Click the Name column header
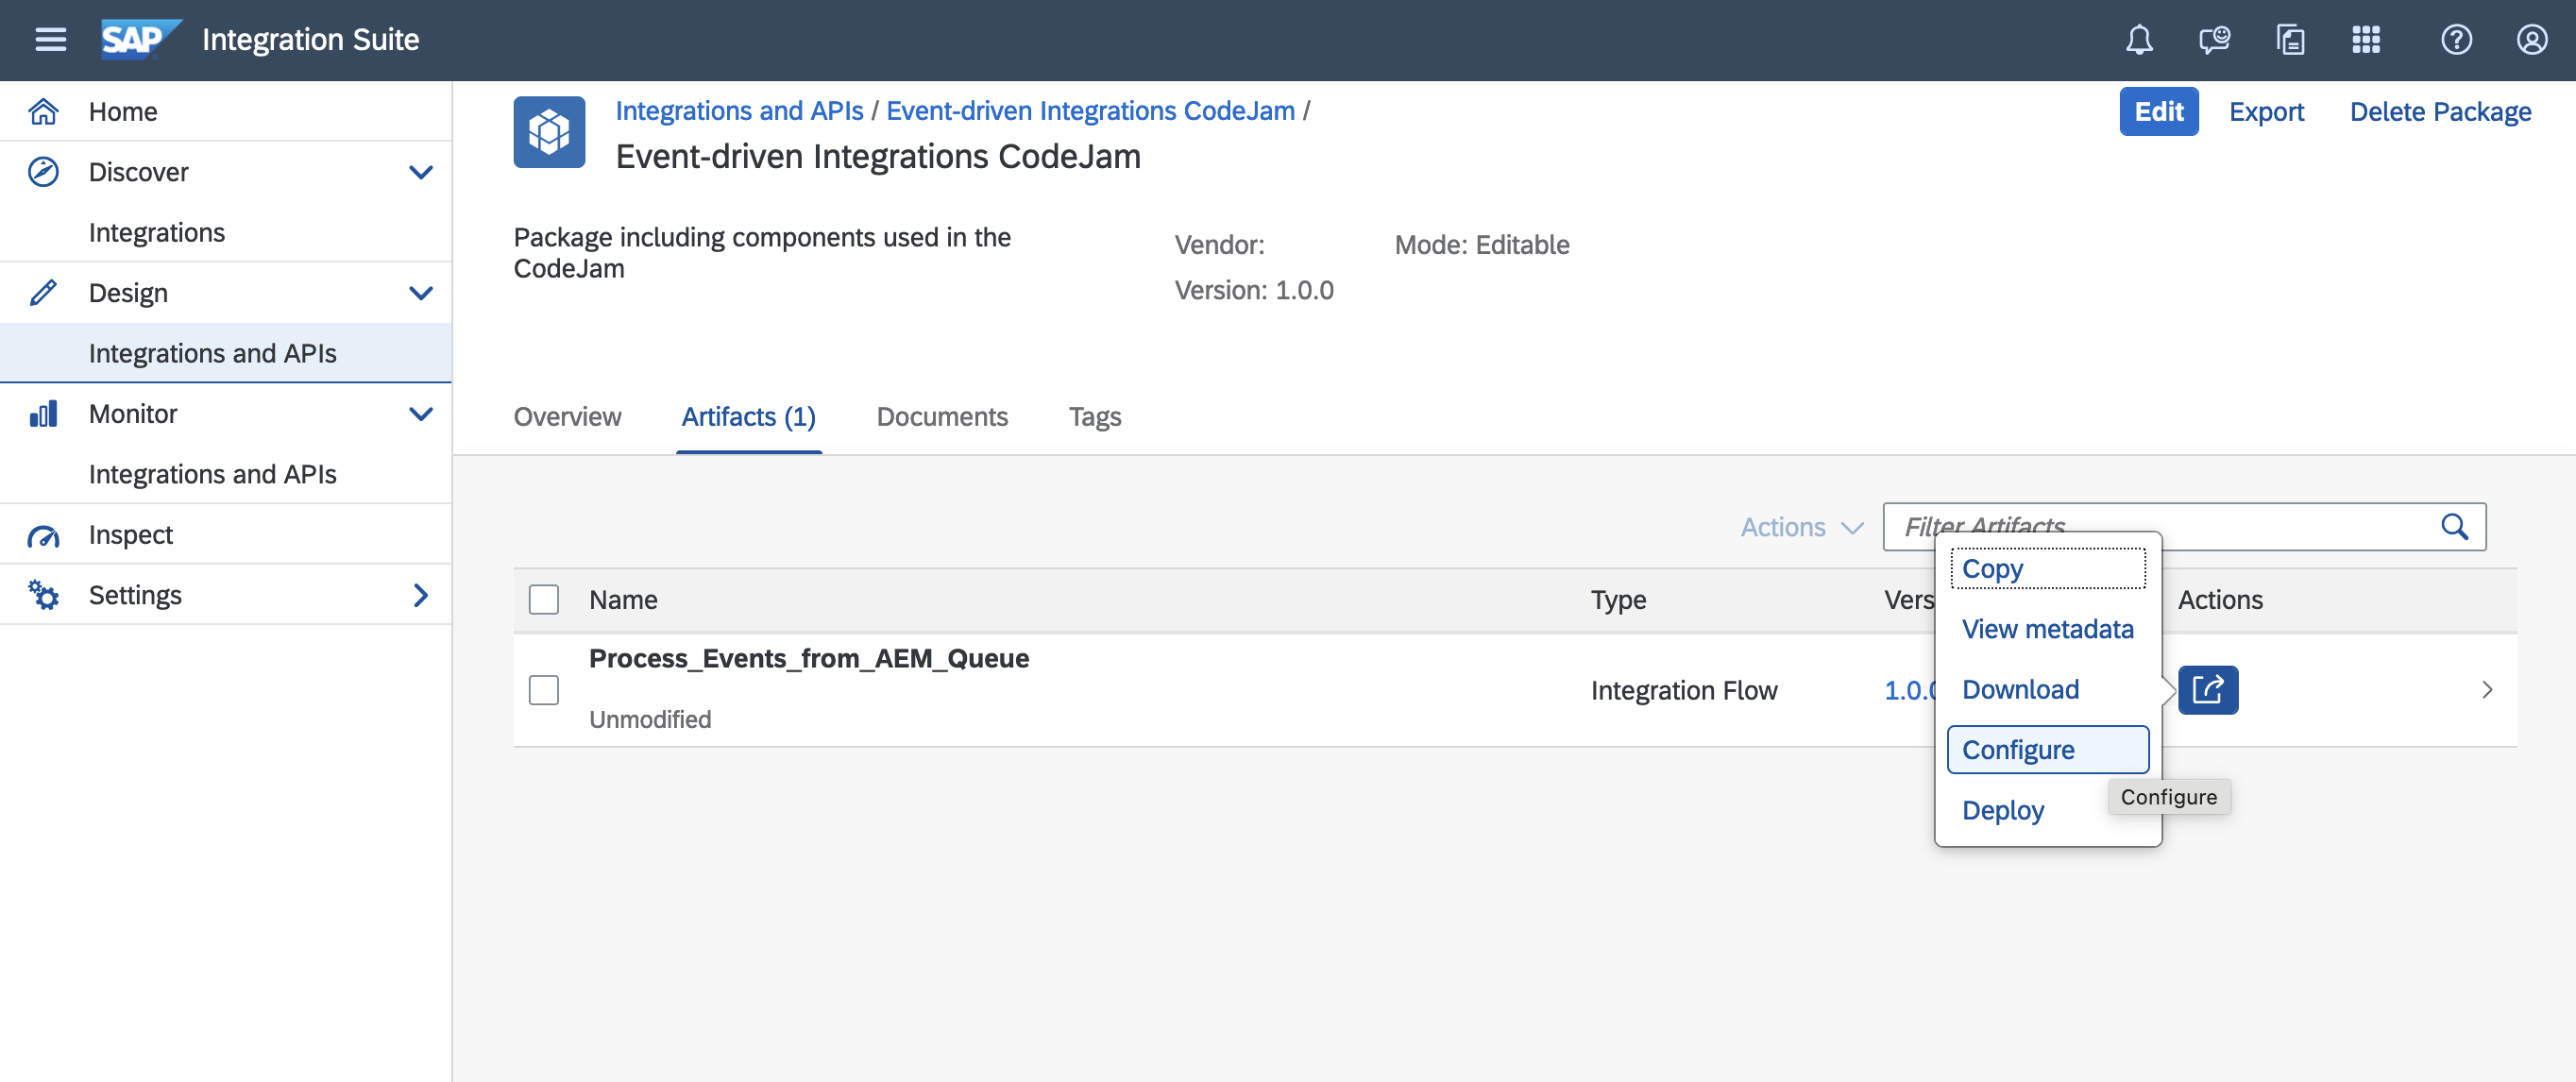Image resolution: width=2576 pixels, height=1082 pixels. (x=623, y=599)
